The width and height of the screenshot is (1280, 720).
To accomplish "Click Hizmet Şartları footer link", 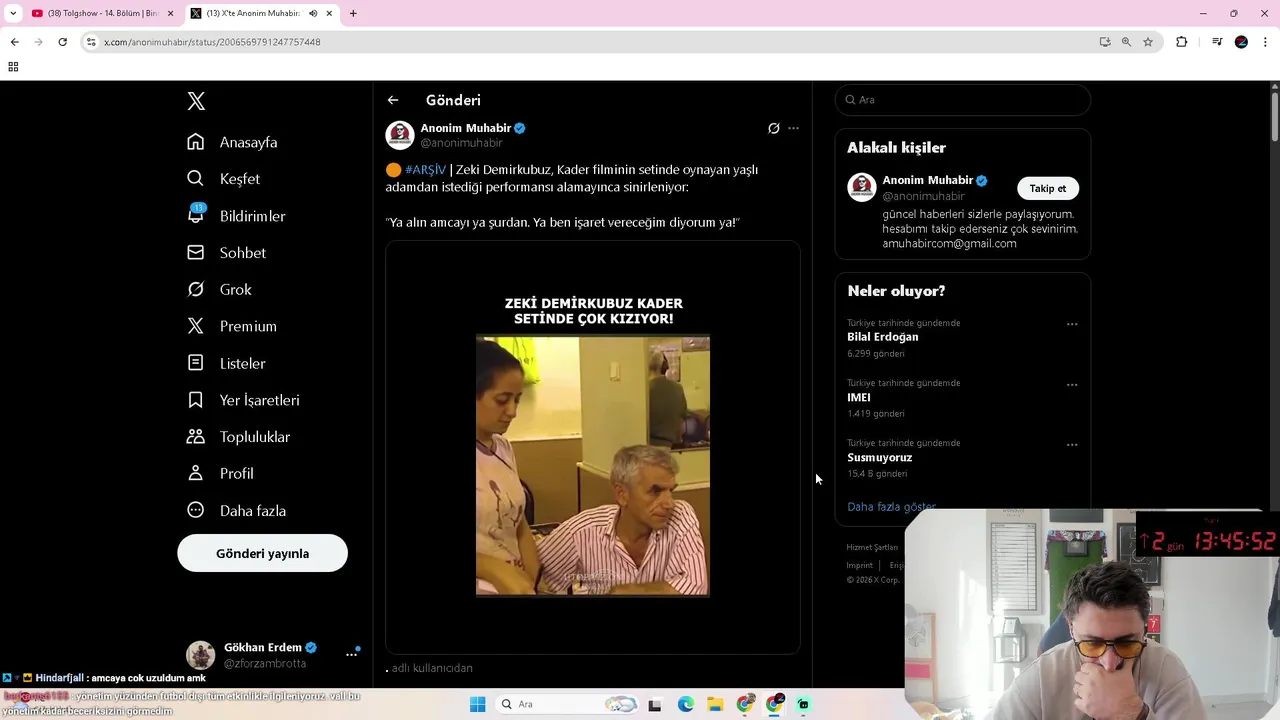I will coord(872,547).
